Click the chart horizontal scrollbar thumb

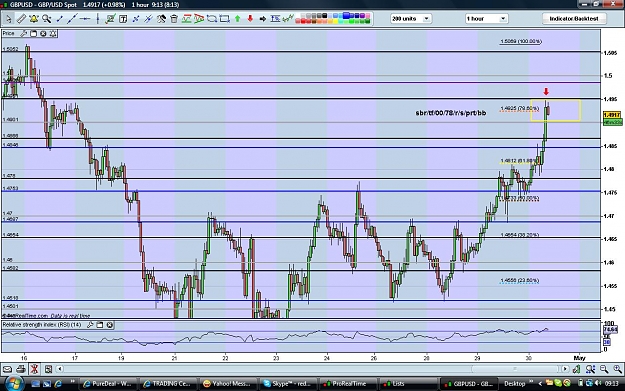coord(516,369)
